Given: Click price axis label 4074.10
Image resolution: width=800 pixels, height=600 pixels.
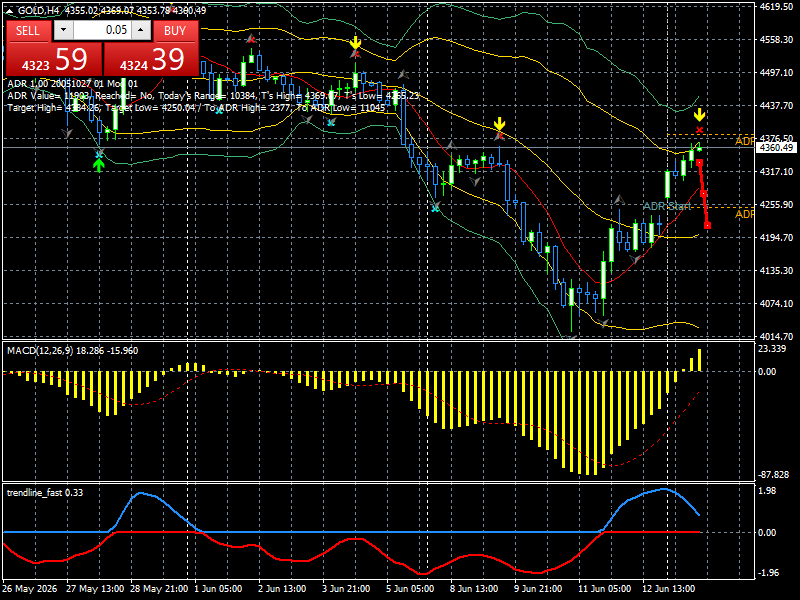Looking at the screenshot, I should [776, 304].
